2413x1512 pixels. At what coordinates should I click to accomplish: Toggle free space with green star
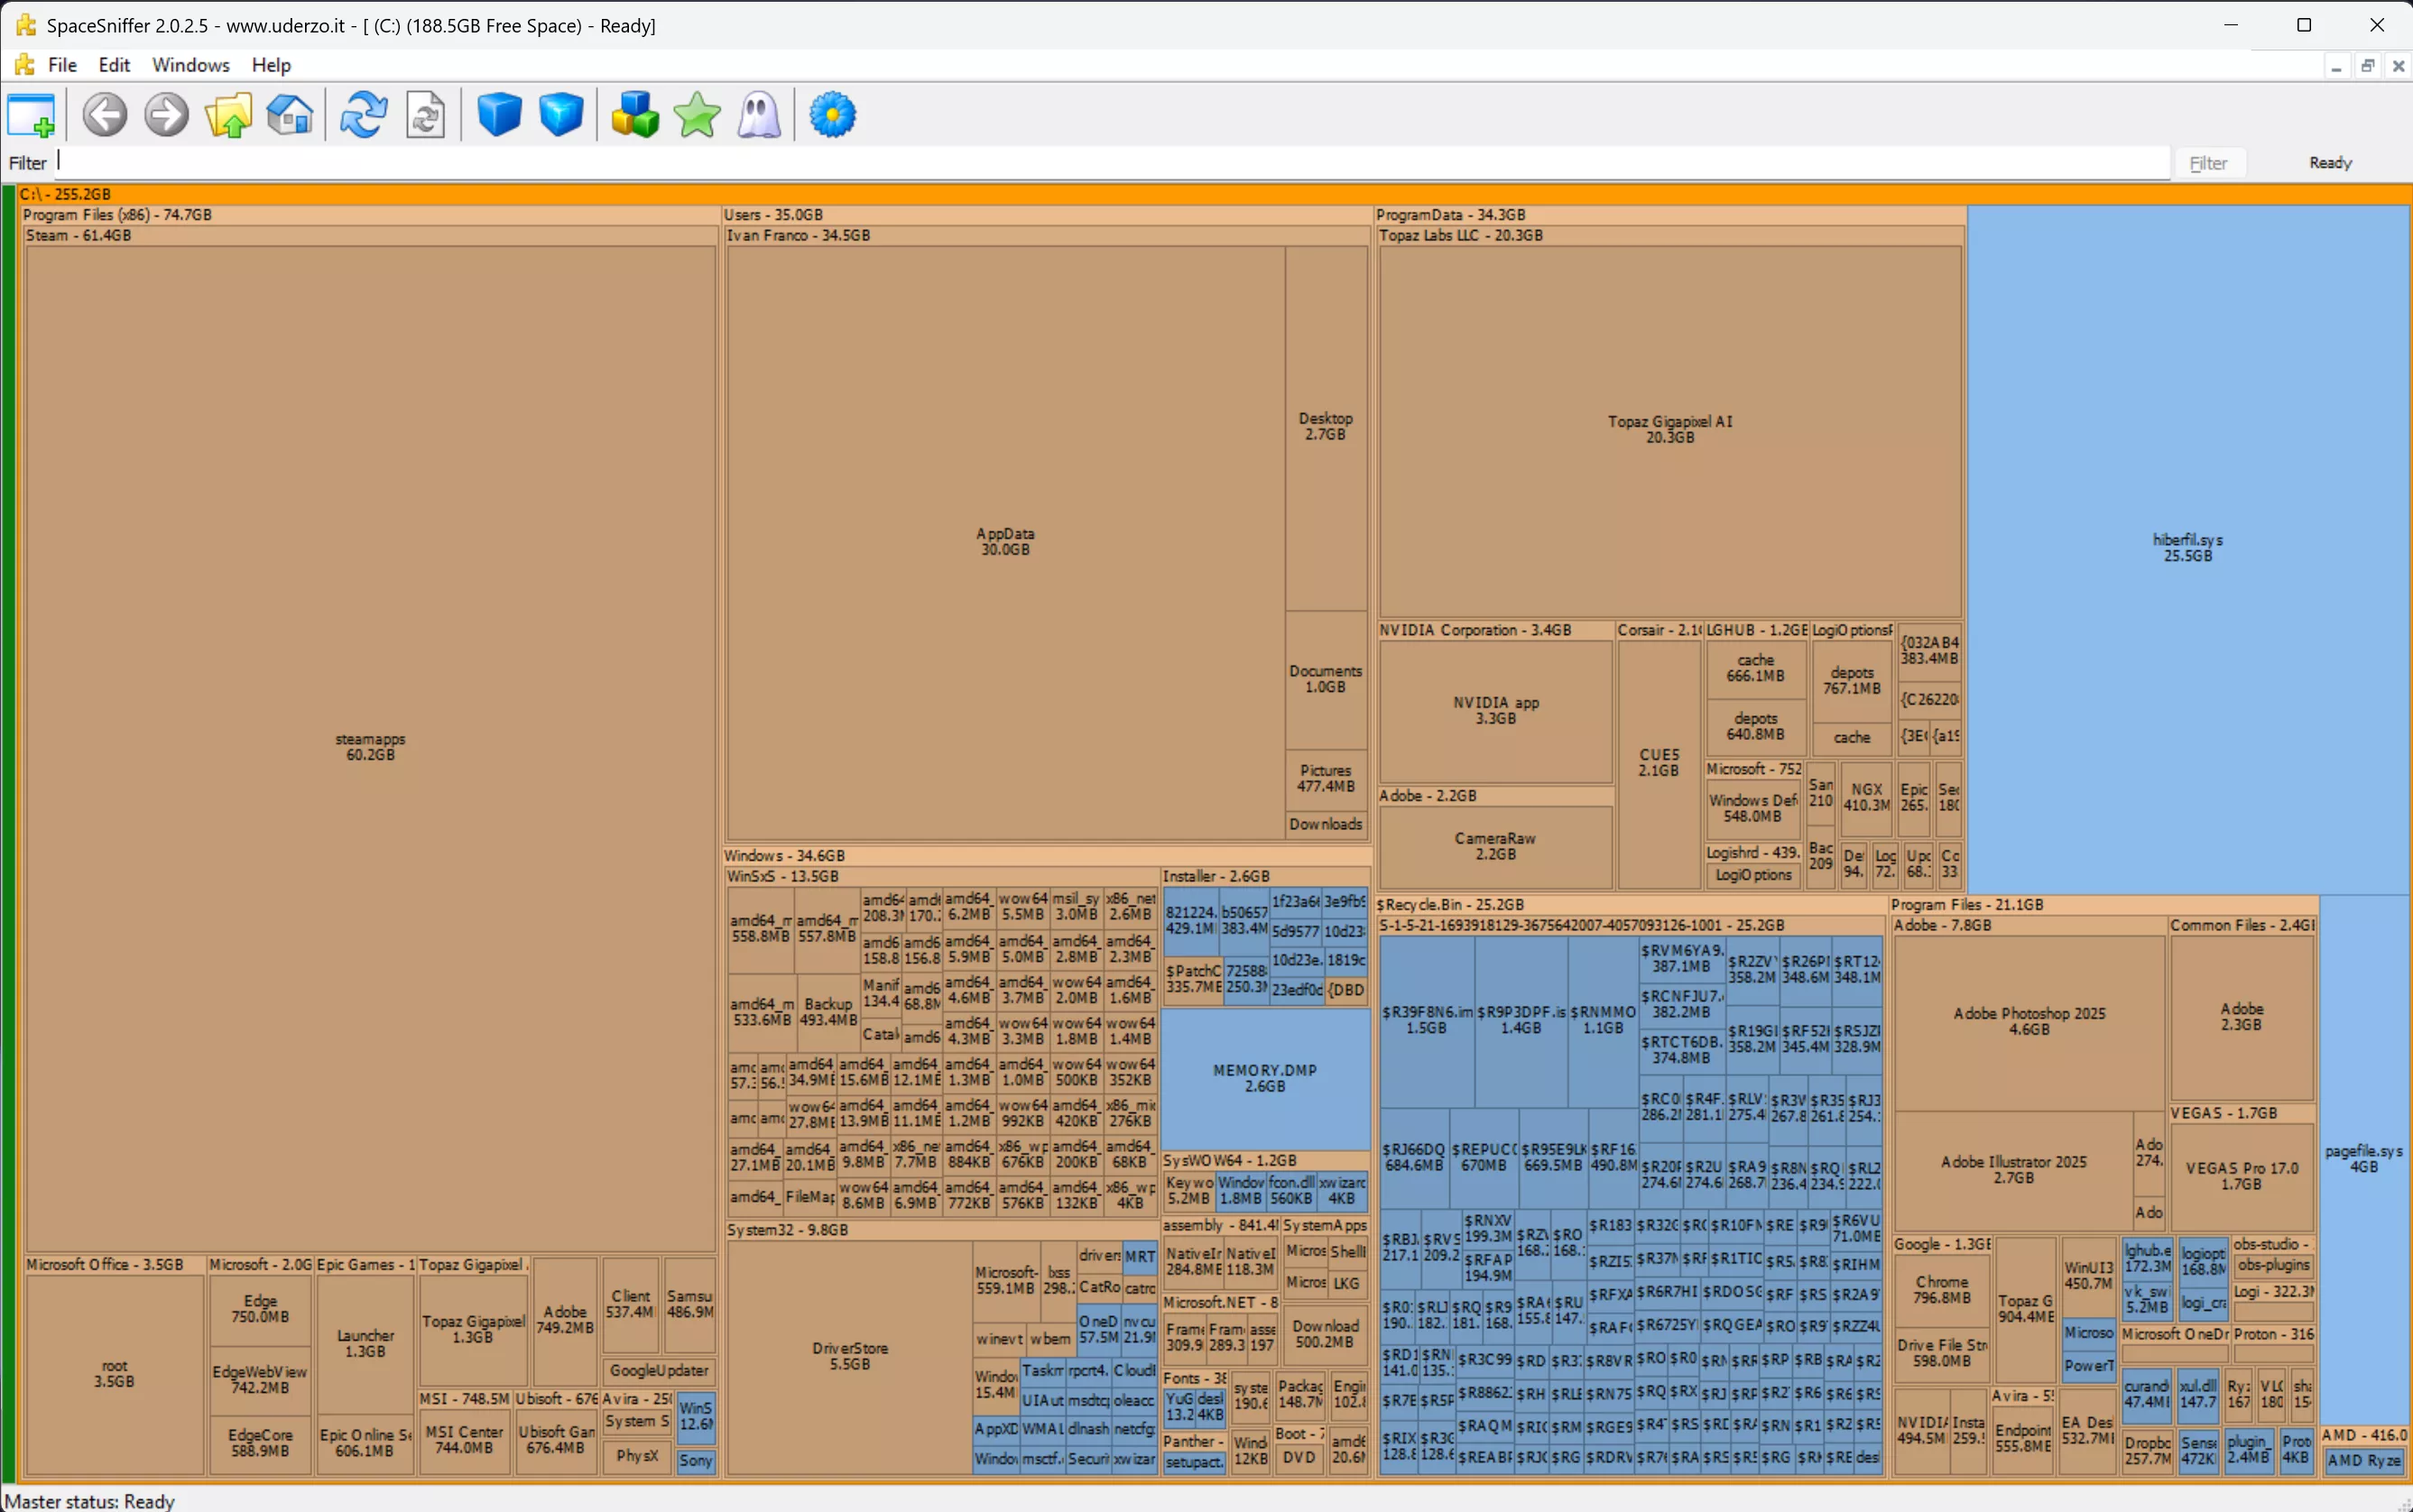click(x=697, y=115)
